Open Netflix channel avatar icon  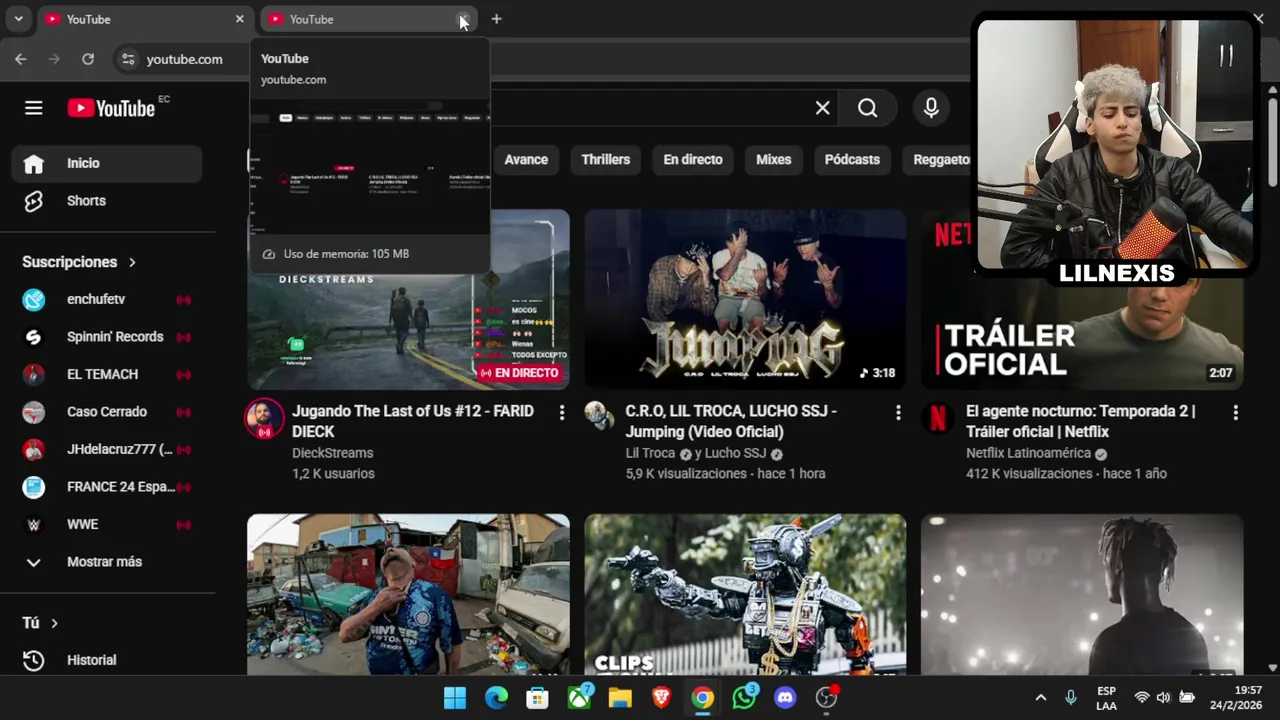(937, 417)
